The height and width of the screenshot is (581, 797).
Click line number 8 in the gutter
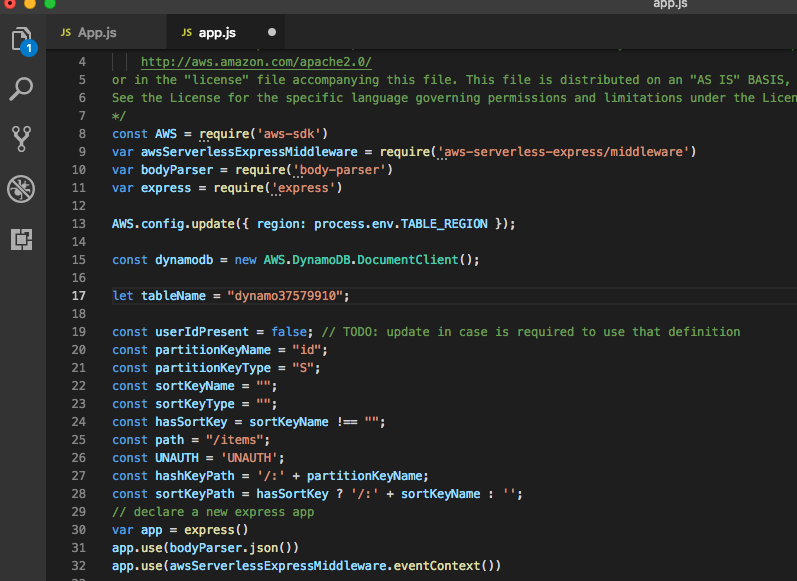tap(82, 134)
